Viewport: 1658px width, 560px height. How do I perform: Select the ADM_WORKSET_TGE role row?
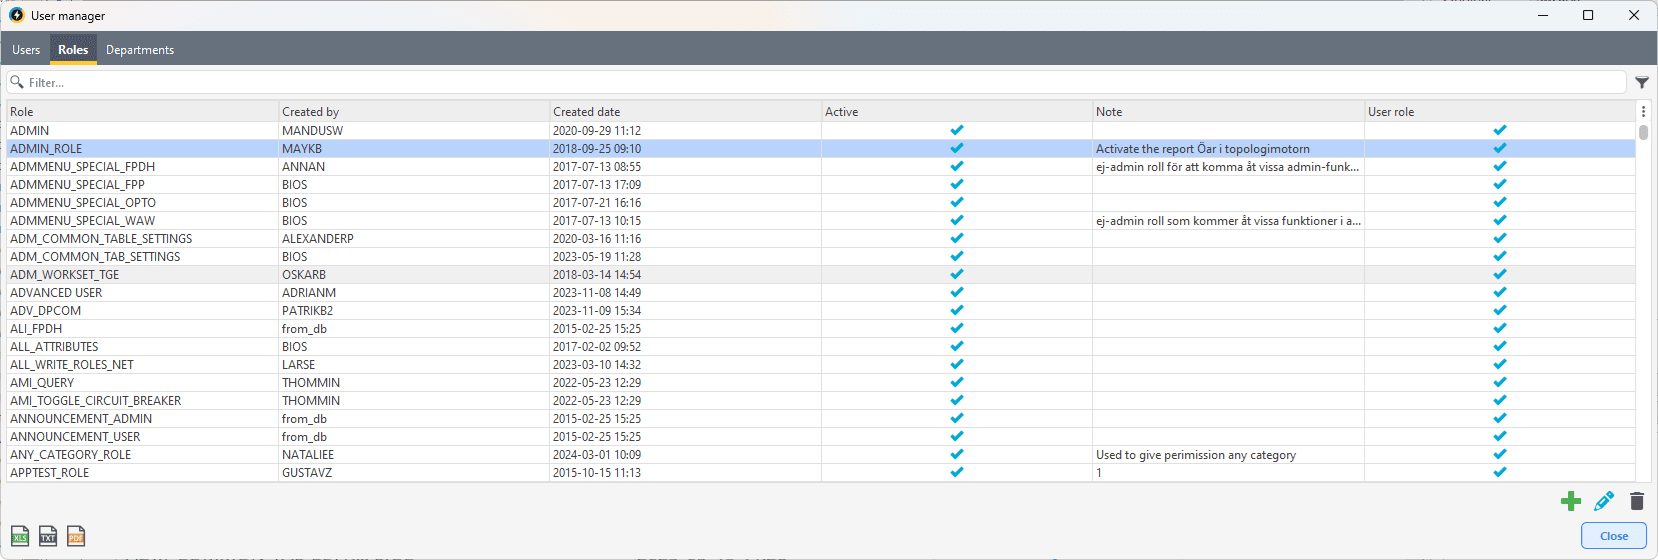(65, 275)
